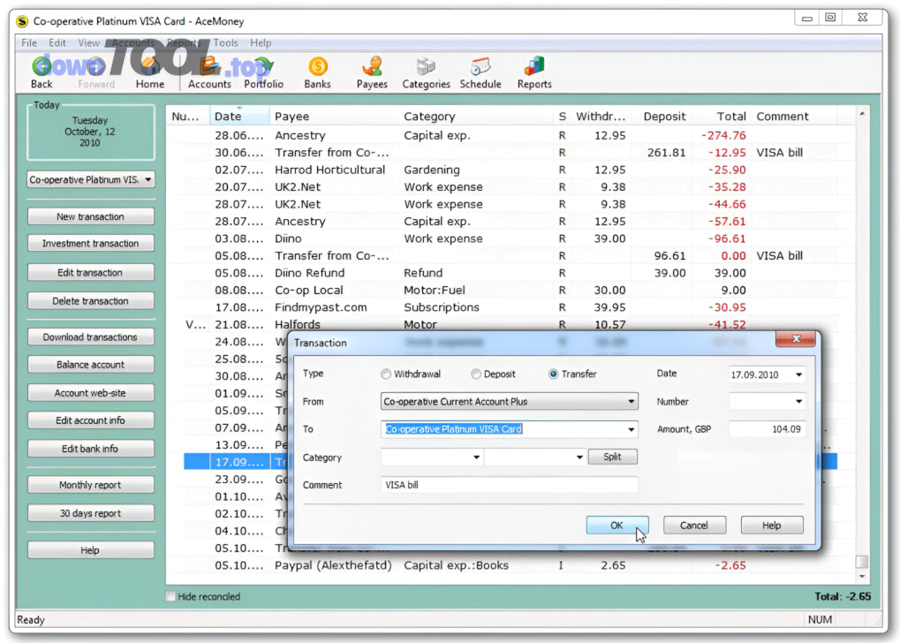The height and width of the screenshot is (643, 900).
Task: Sort by the Date column header
Action: 239,116
